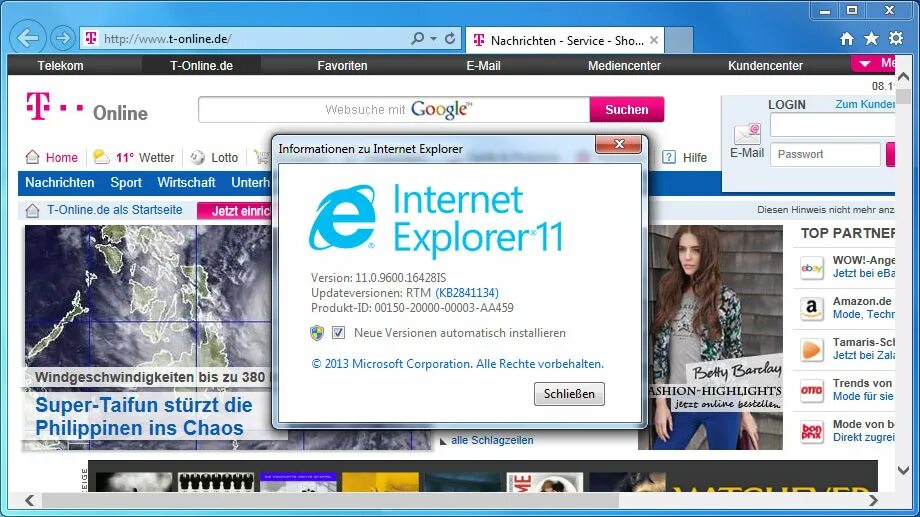
Task: Click the horizontal scrollbar thumb
Action: (x=330, y=500)
